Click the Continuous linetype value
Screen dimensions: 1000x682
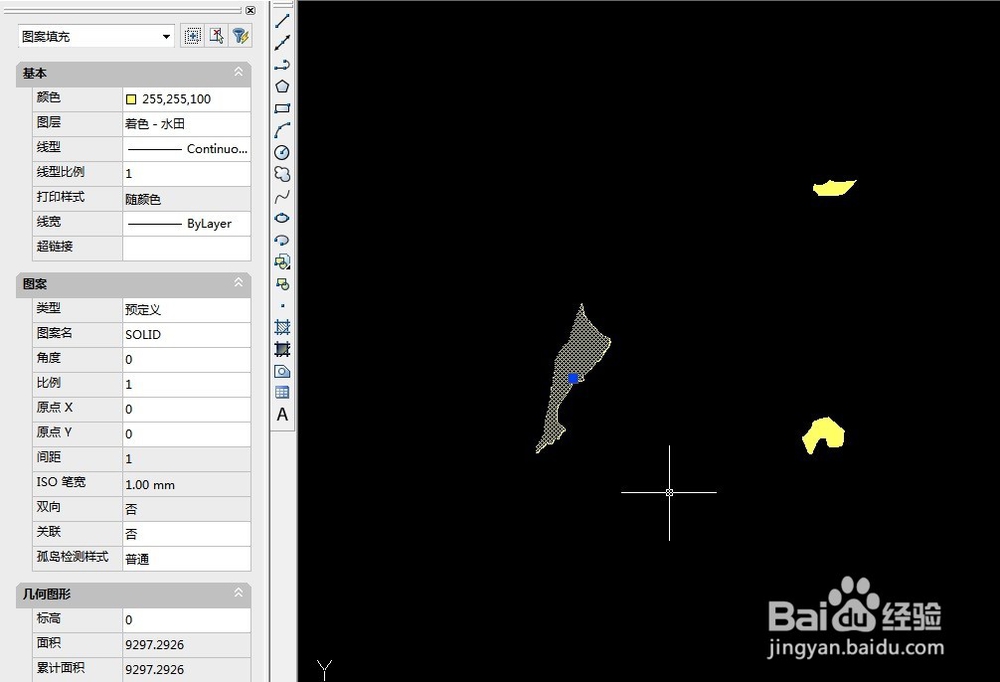click(x=186, y=149)
